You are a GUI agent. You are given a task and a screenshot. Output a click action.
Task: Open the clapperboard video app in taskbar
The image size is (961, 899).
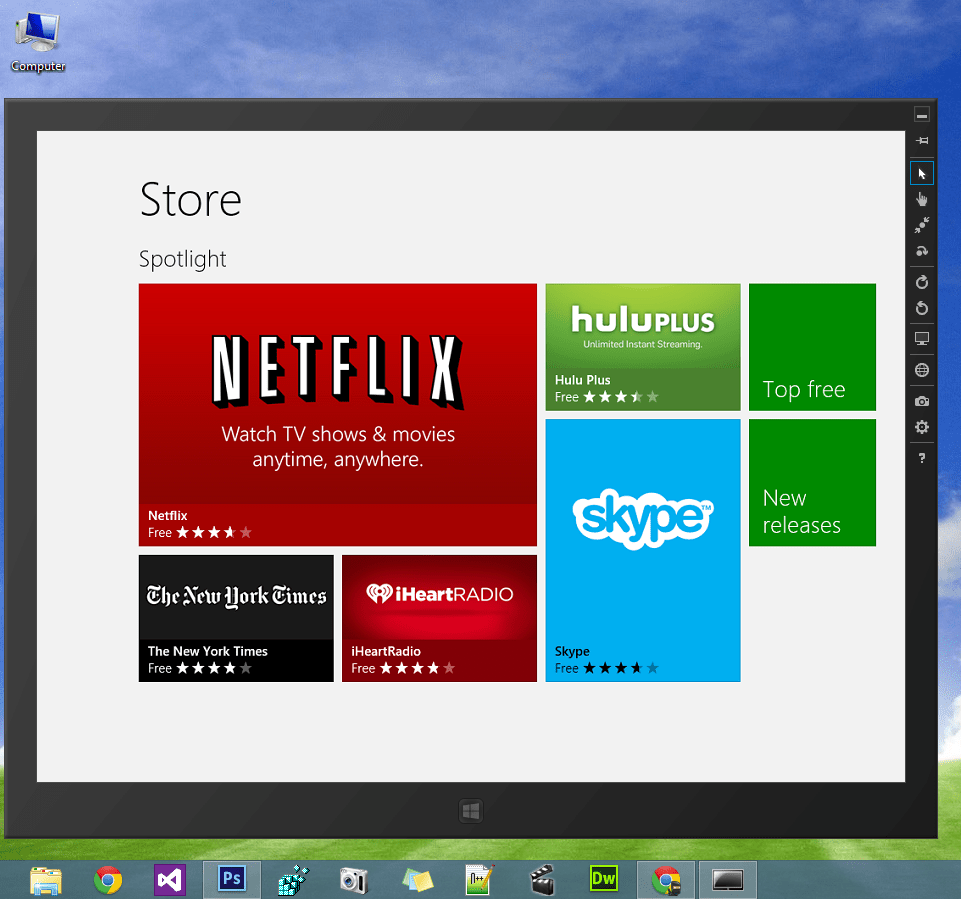point(542,880)
